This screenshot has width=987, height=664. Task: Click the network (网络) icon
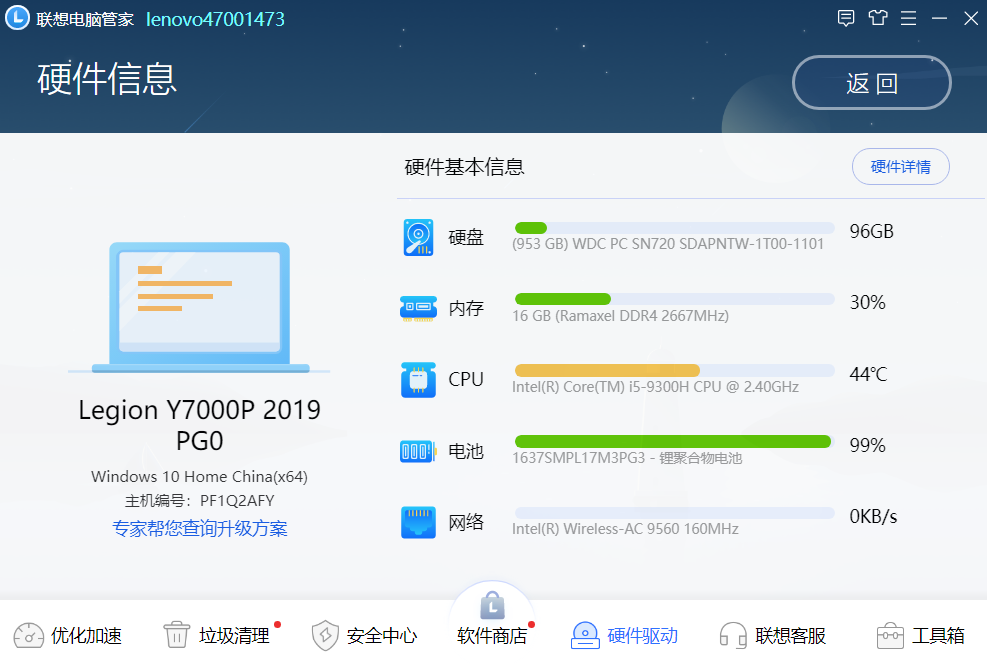click(x=418, y=522)
